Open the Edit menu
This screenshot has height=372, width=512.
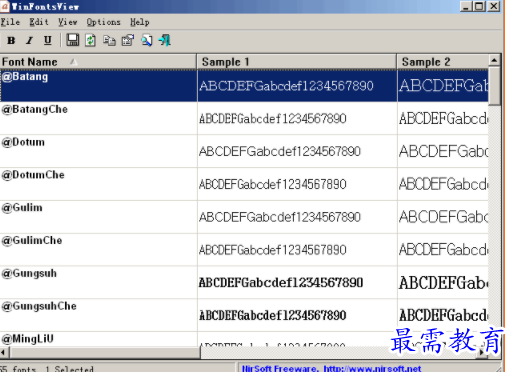pos(39,22)
